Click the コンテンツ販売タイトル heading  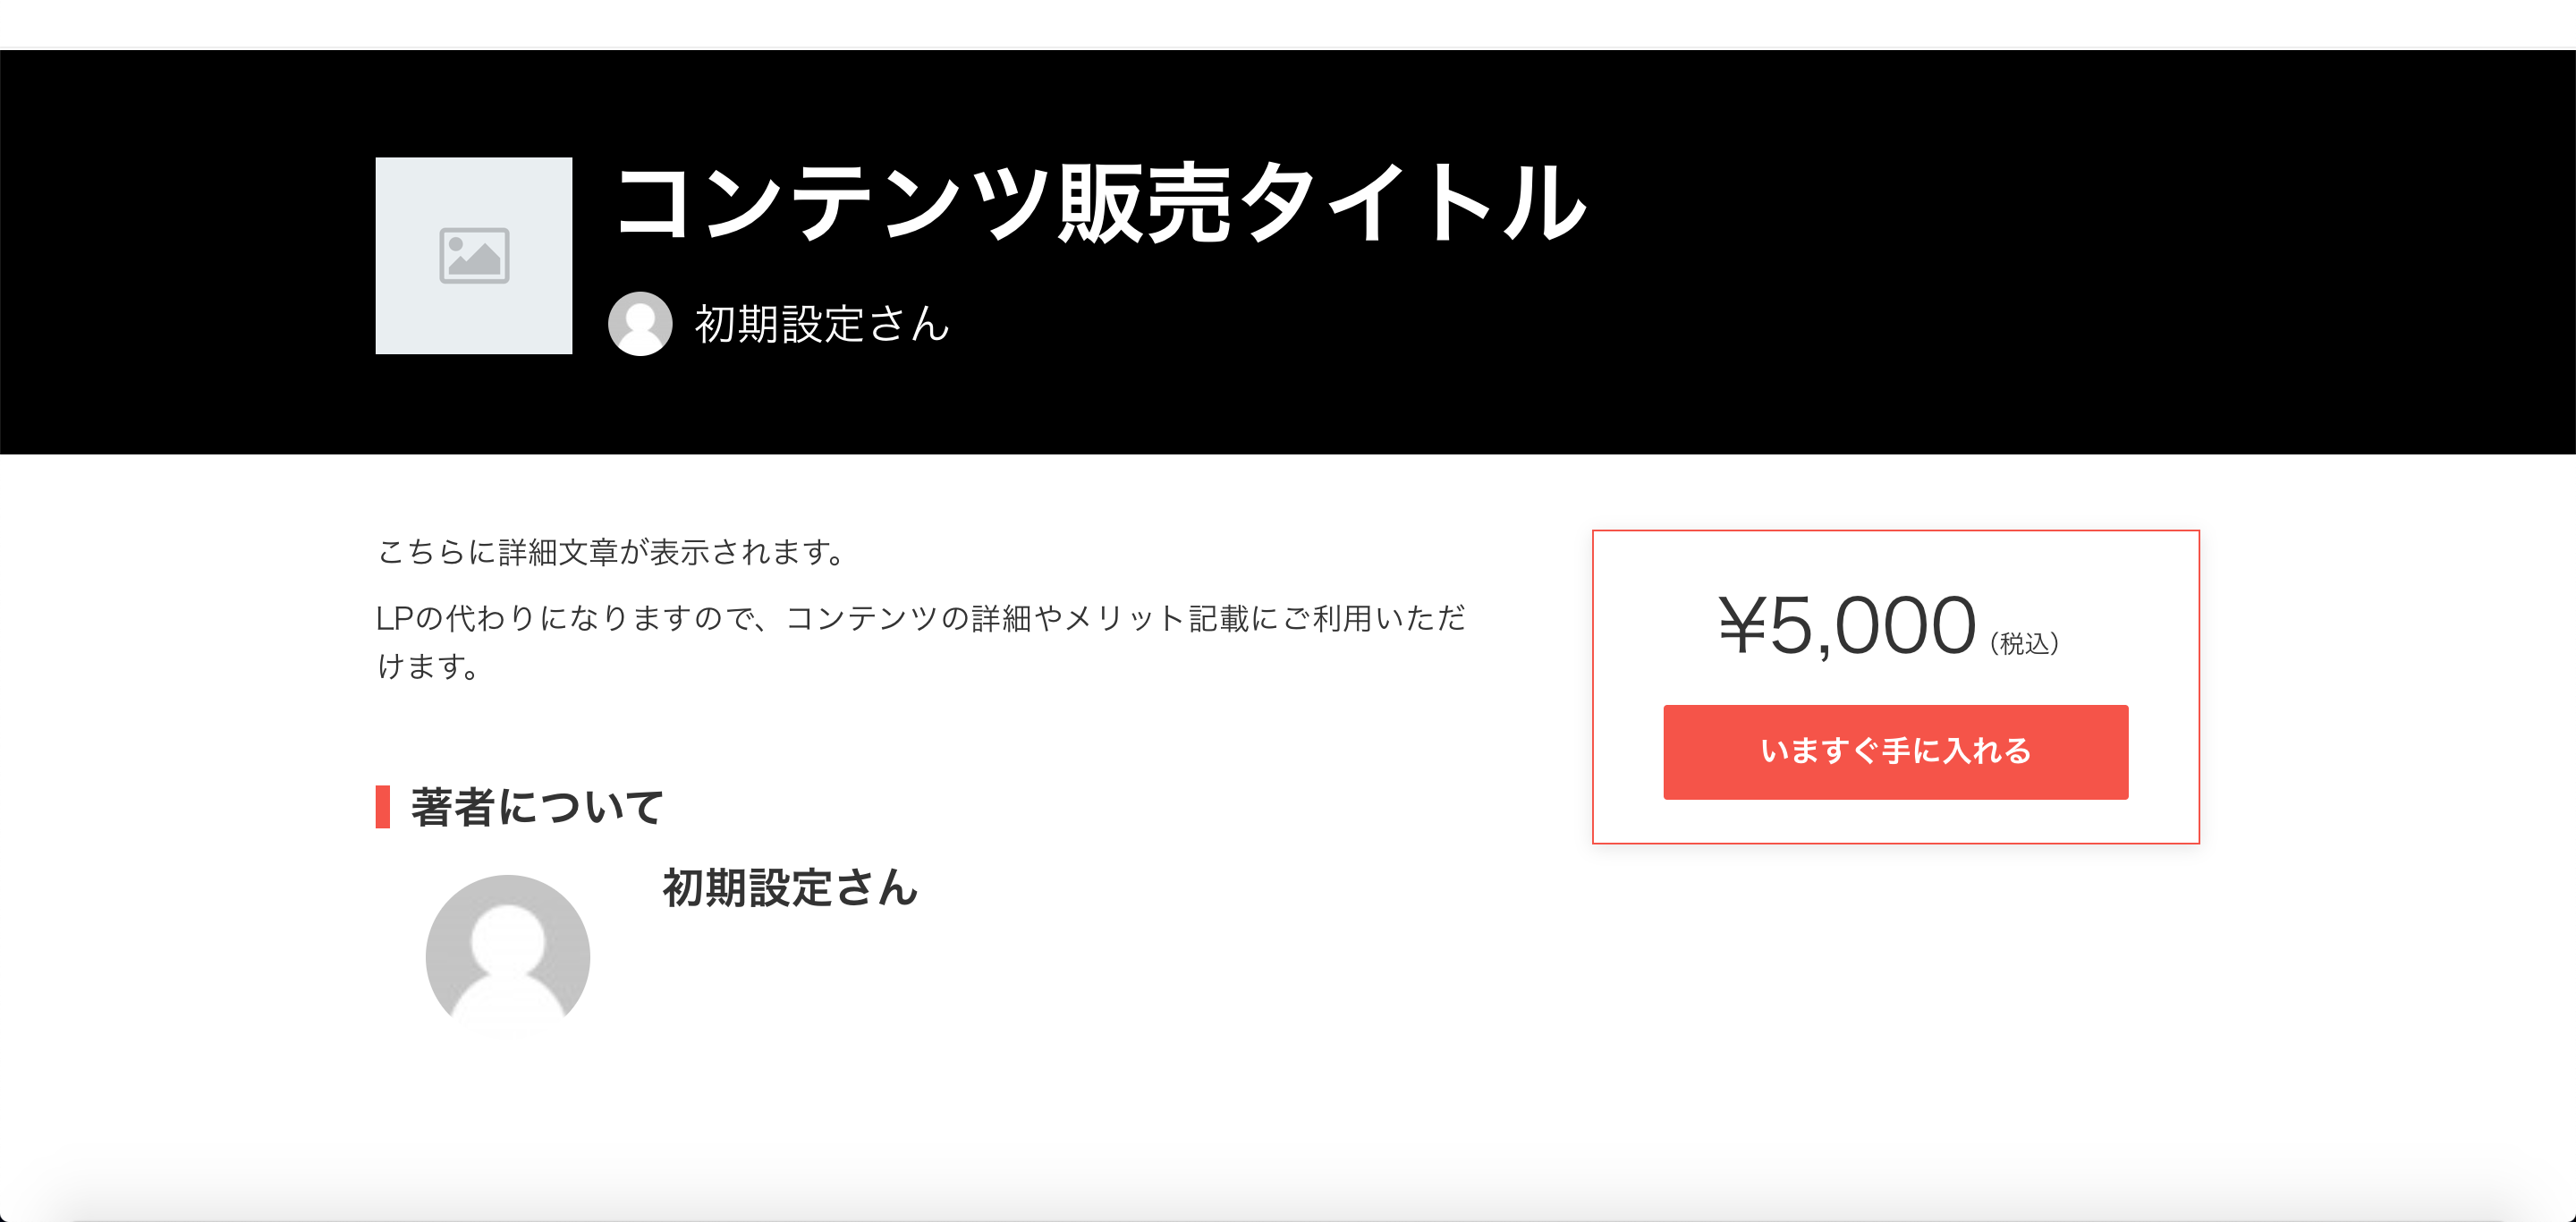pyautogui.click(x=1100, y=204)
